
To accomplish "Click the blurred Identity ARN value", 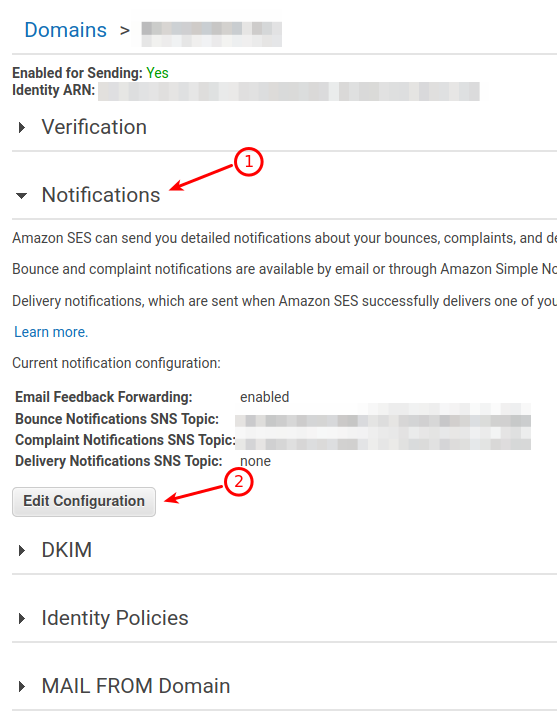I will coord(289,91).
